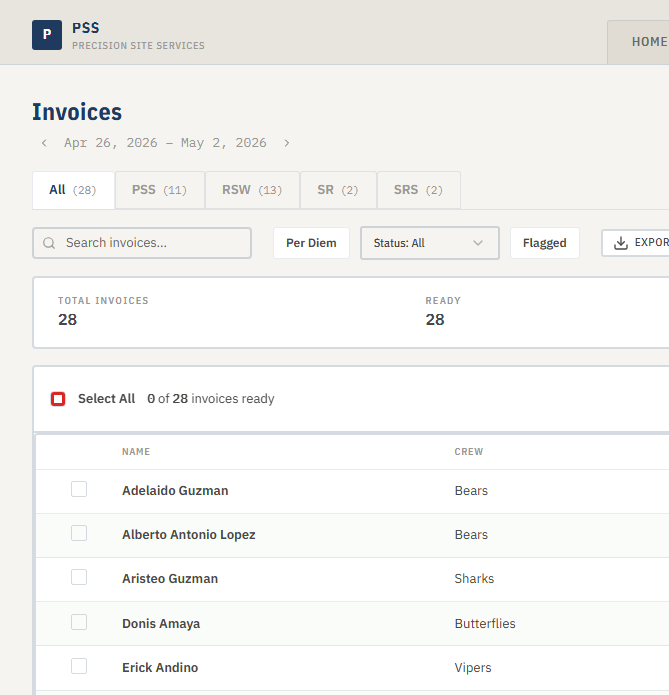Screen dimensions: 669x695
Task: Check Aristeo Guzman's invoice checkbox
Action: 79,577
